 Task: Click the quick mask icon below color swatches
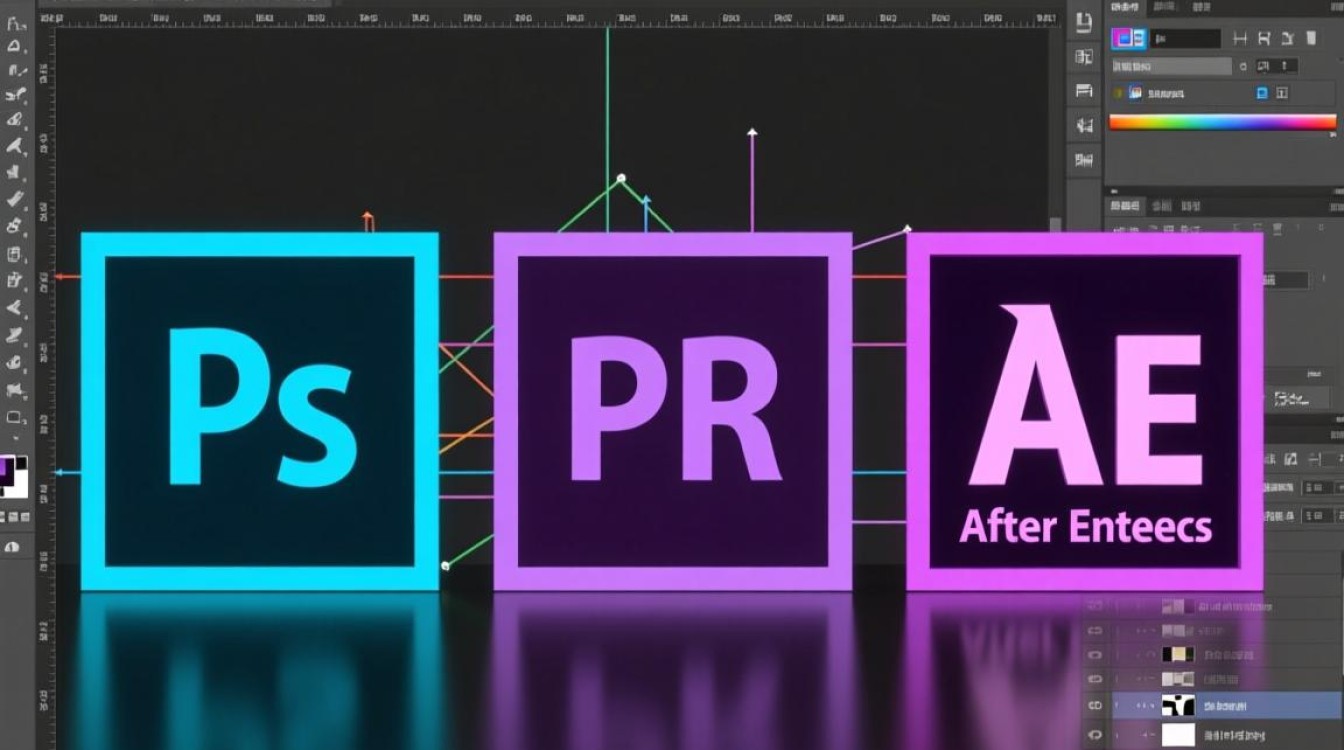pyautogui.click(x=13, y=546)
